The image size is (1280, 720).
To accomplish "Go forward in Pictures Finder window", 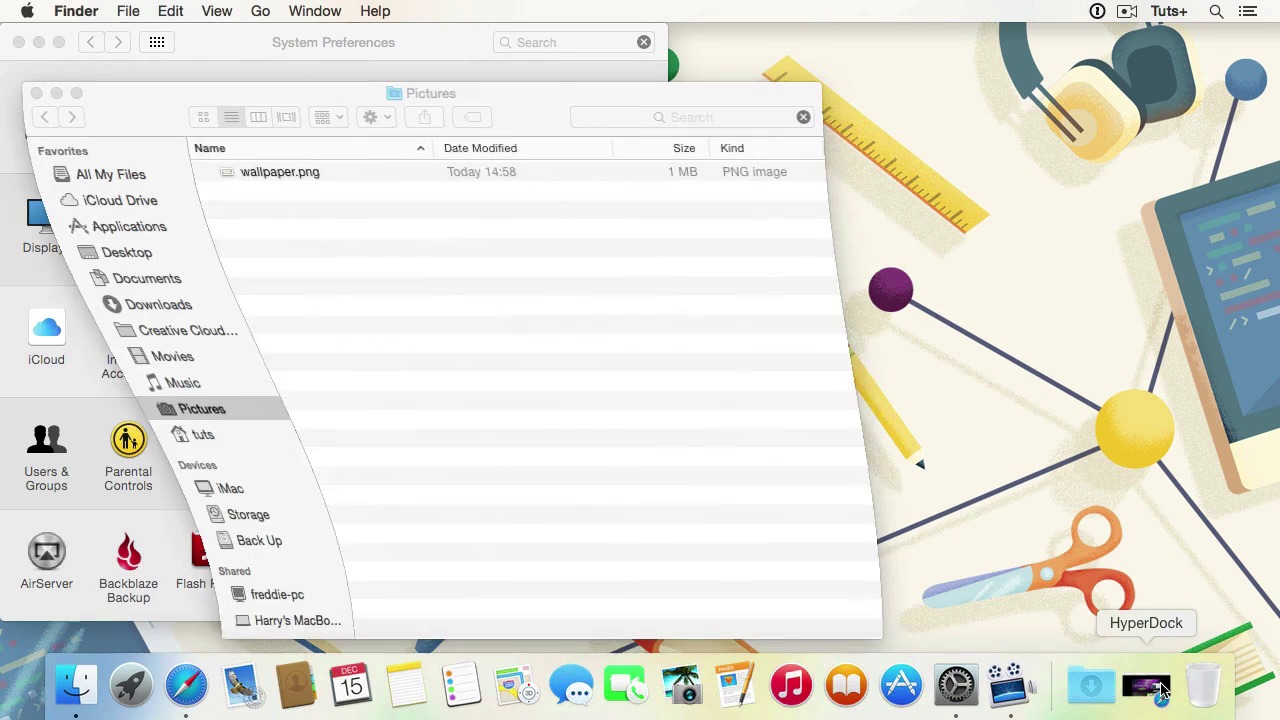I will tap(72, 117).
